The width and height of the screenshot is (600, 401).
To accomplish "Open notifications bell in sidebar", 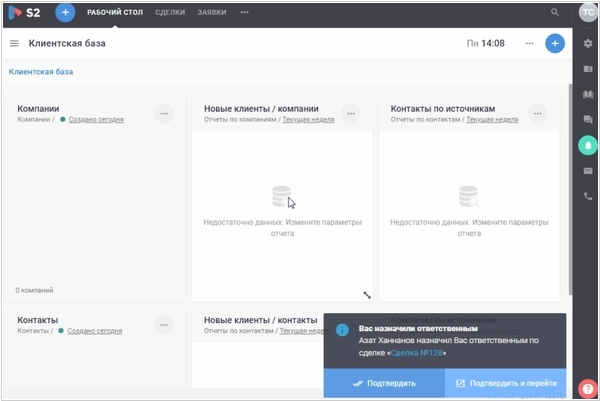I will (x=588, y=145).
